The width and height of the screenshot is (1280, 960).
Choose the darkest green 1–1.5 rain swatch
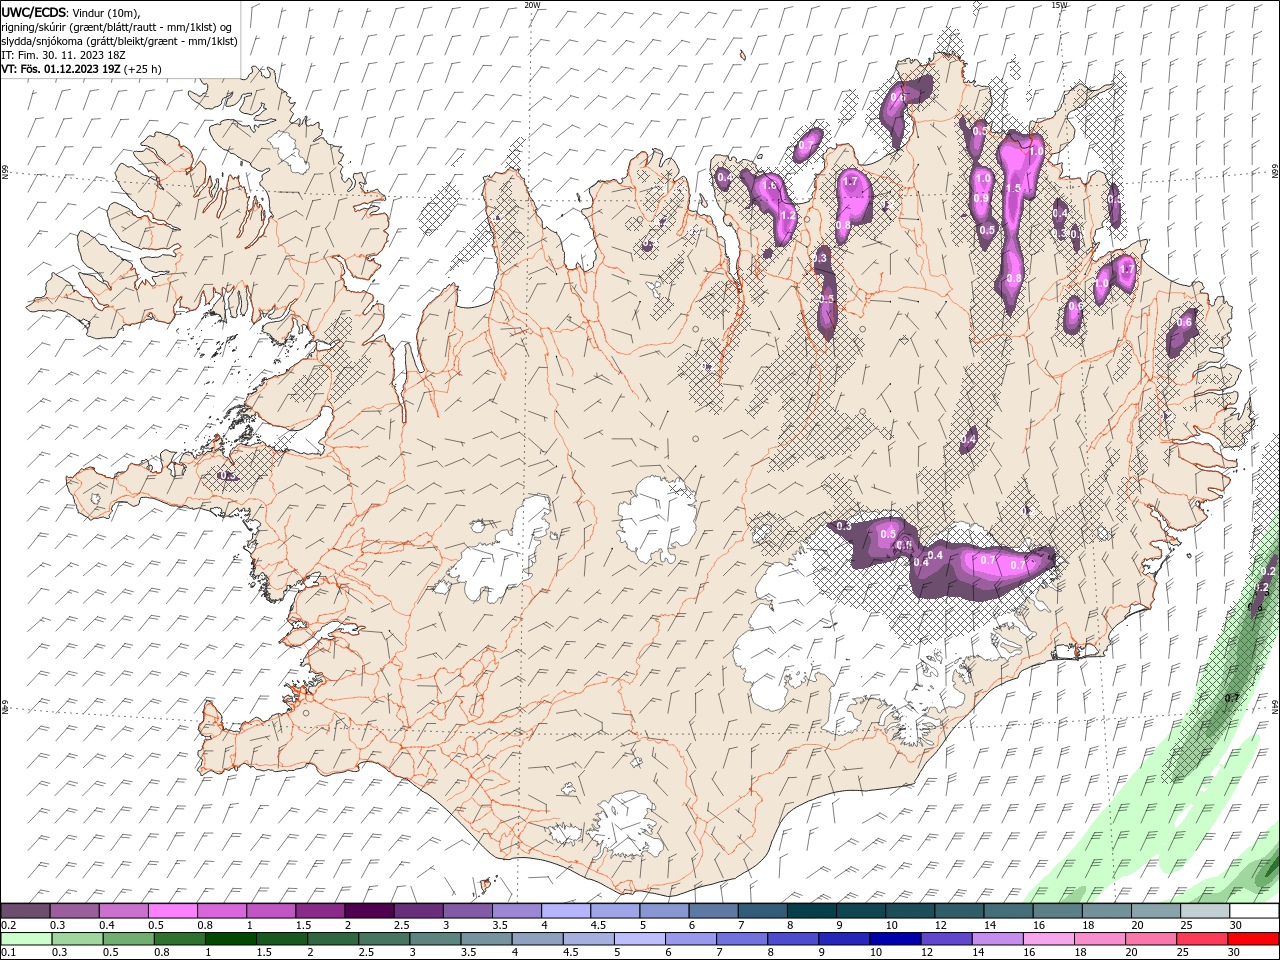click(x=231, y=939)
